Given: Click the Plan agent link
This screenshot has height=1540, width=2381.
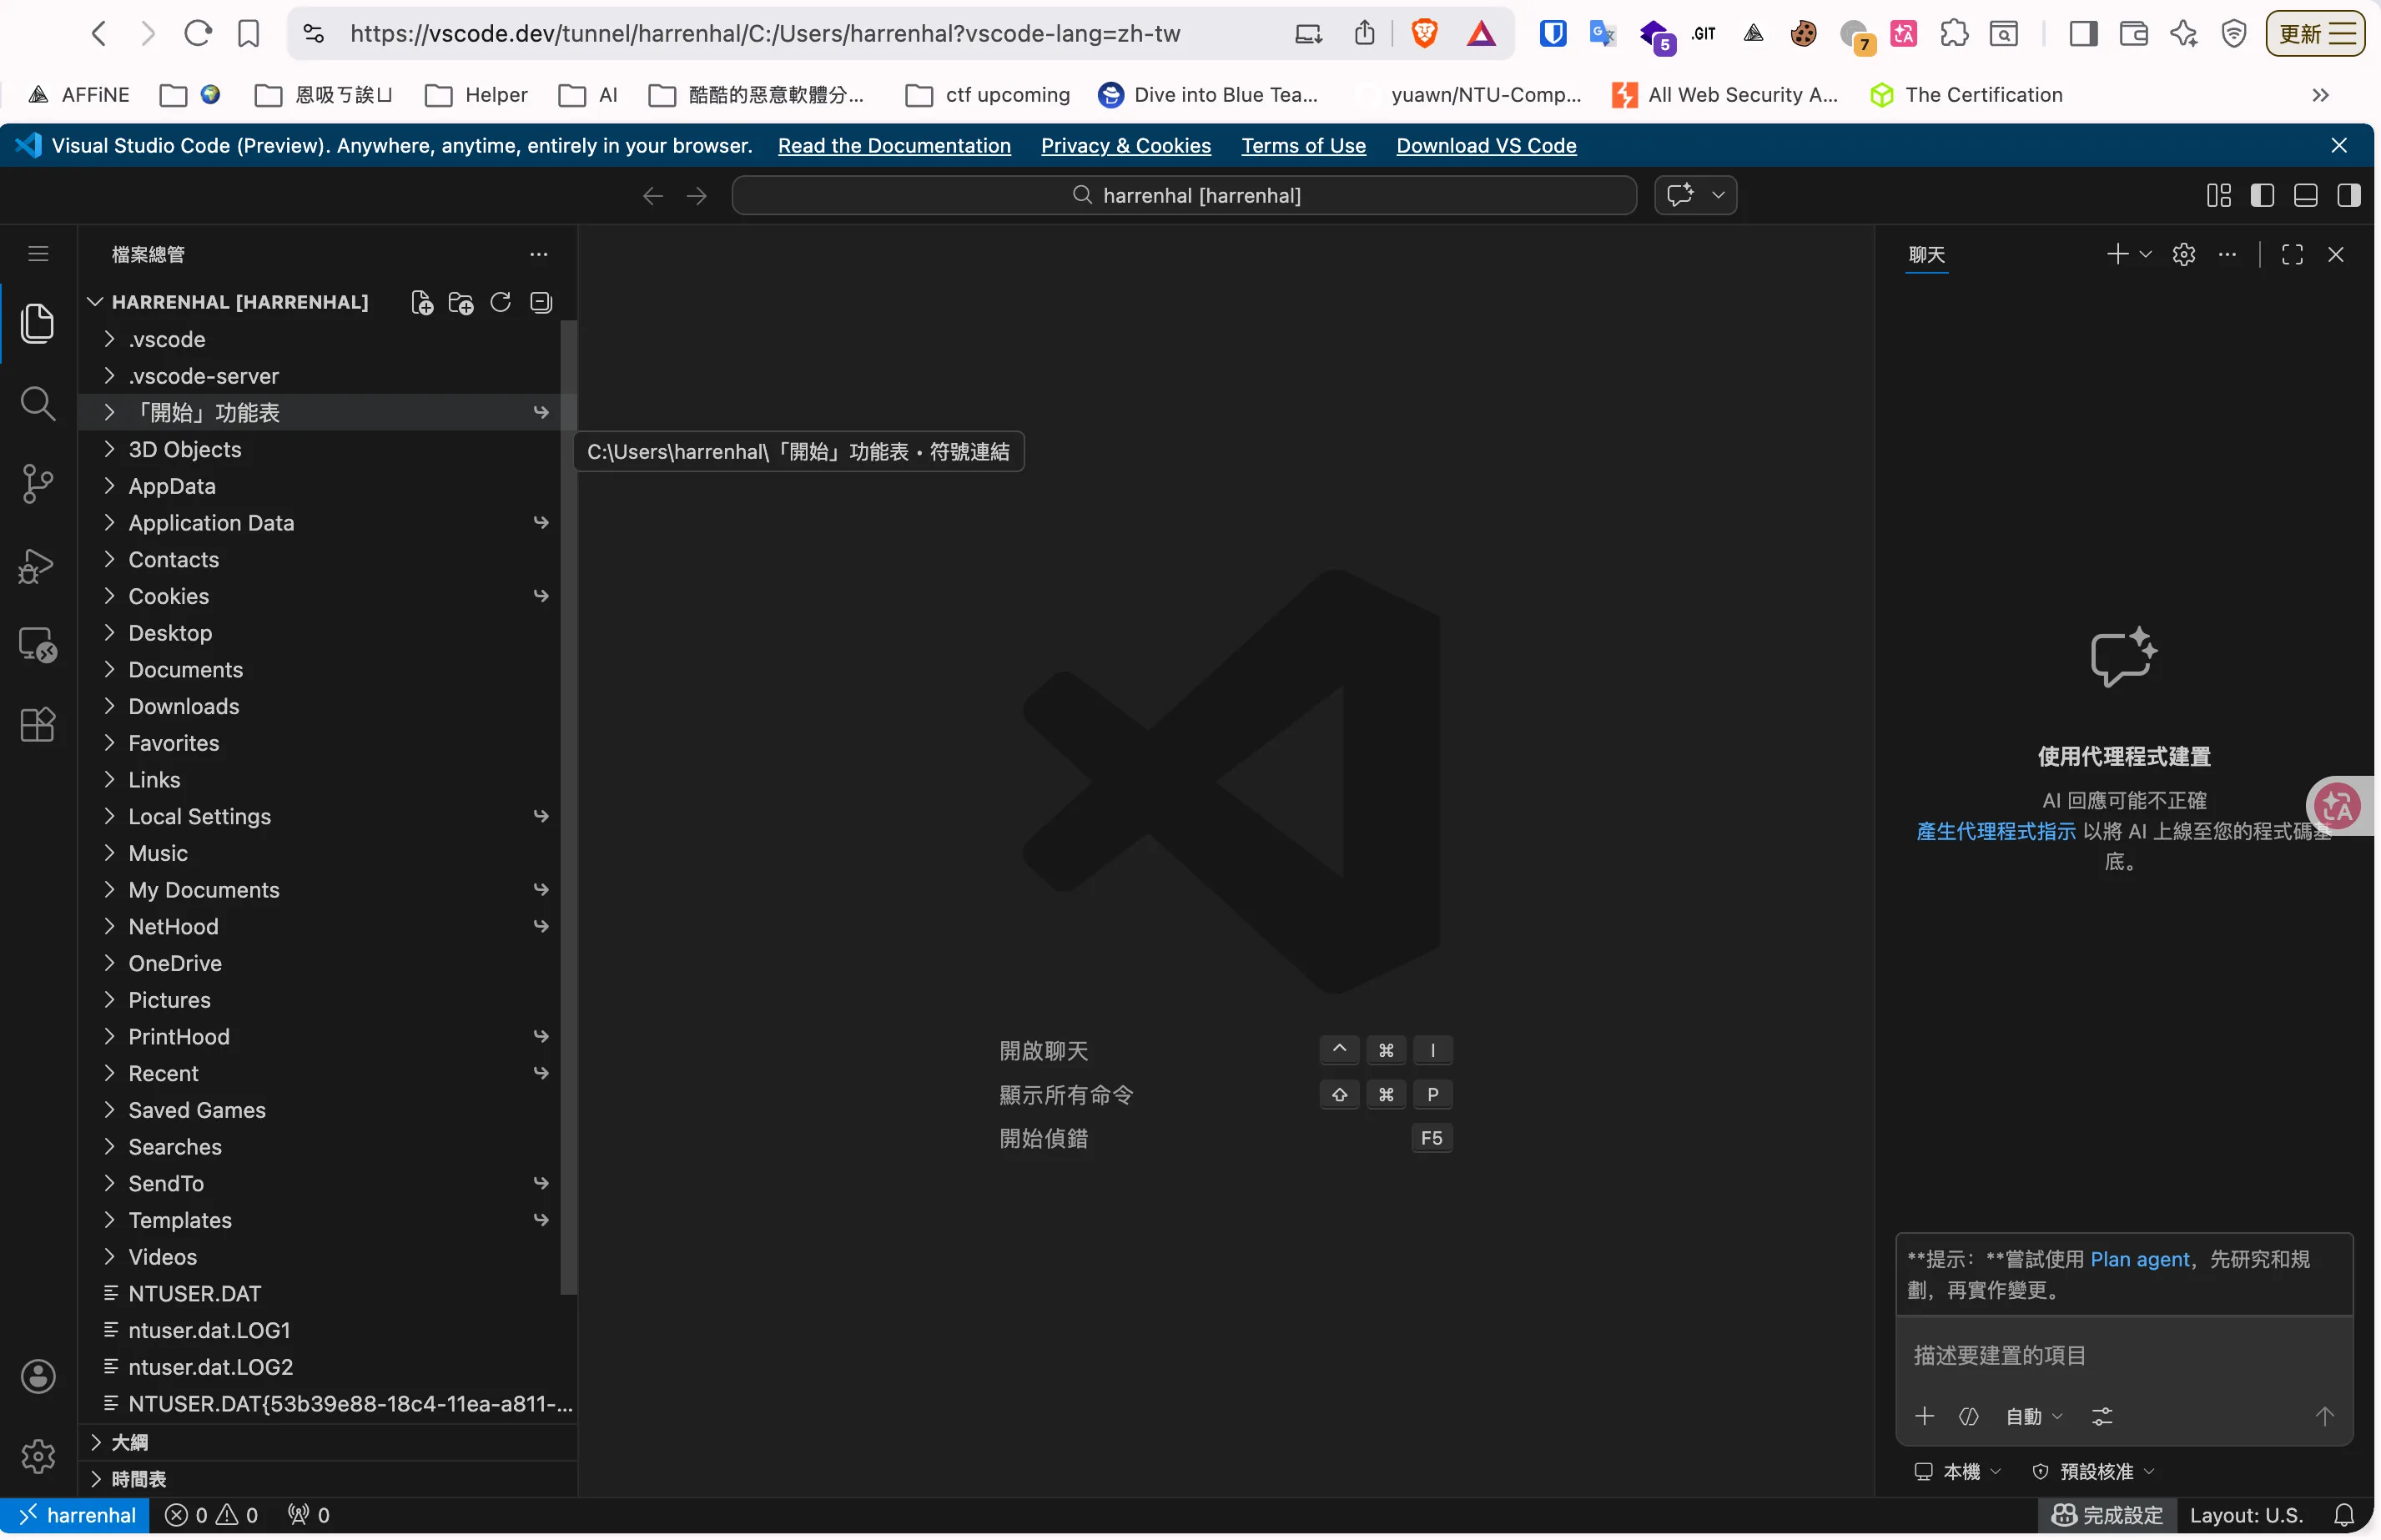Looking at the screenshot, I should (2139, 1259).
